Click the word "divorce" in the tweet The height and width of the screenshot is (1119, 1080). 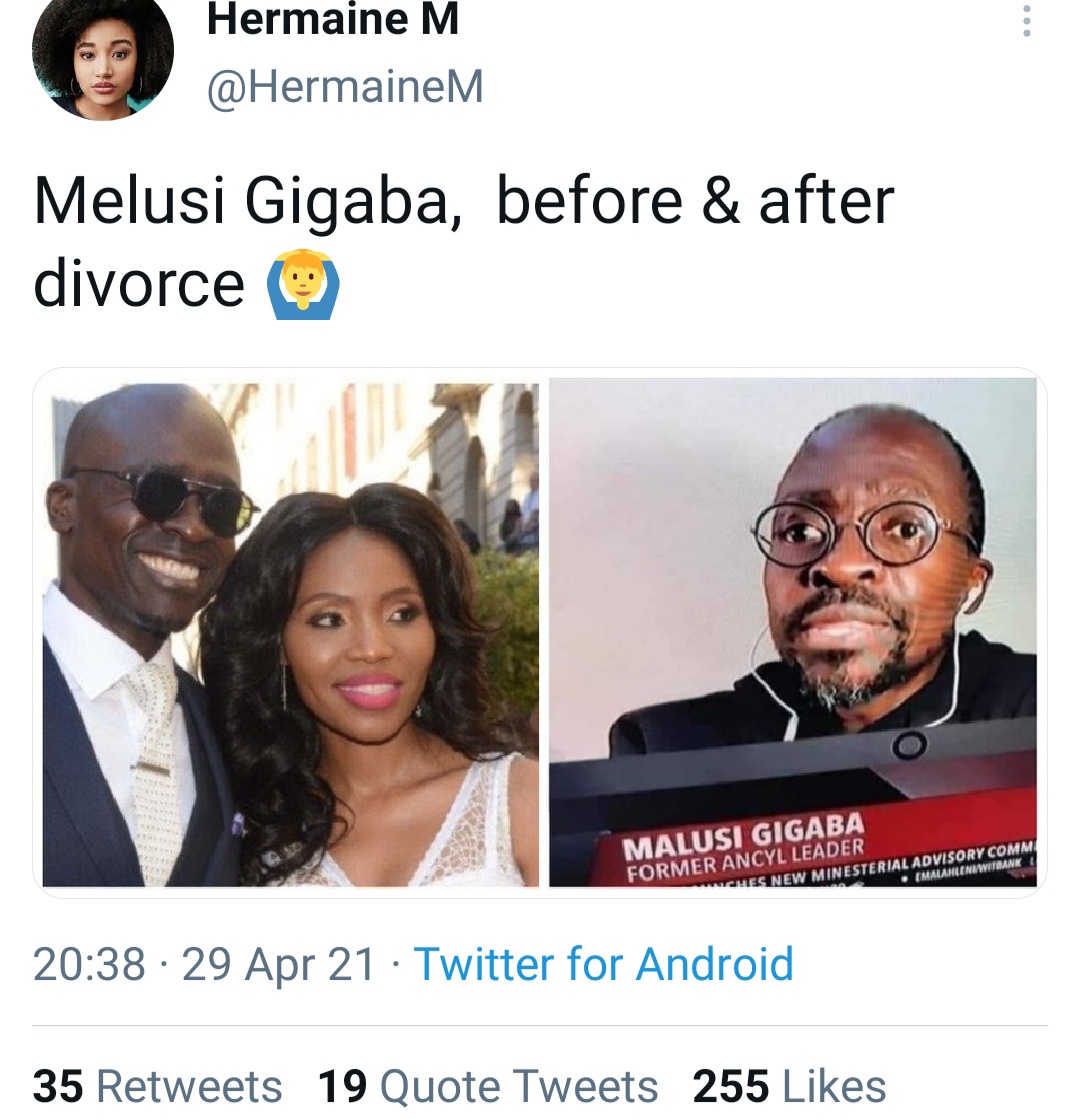point(139,283)
